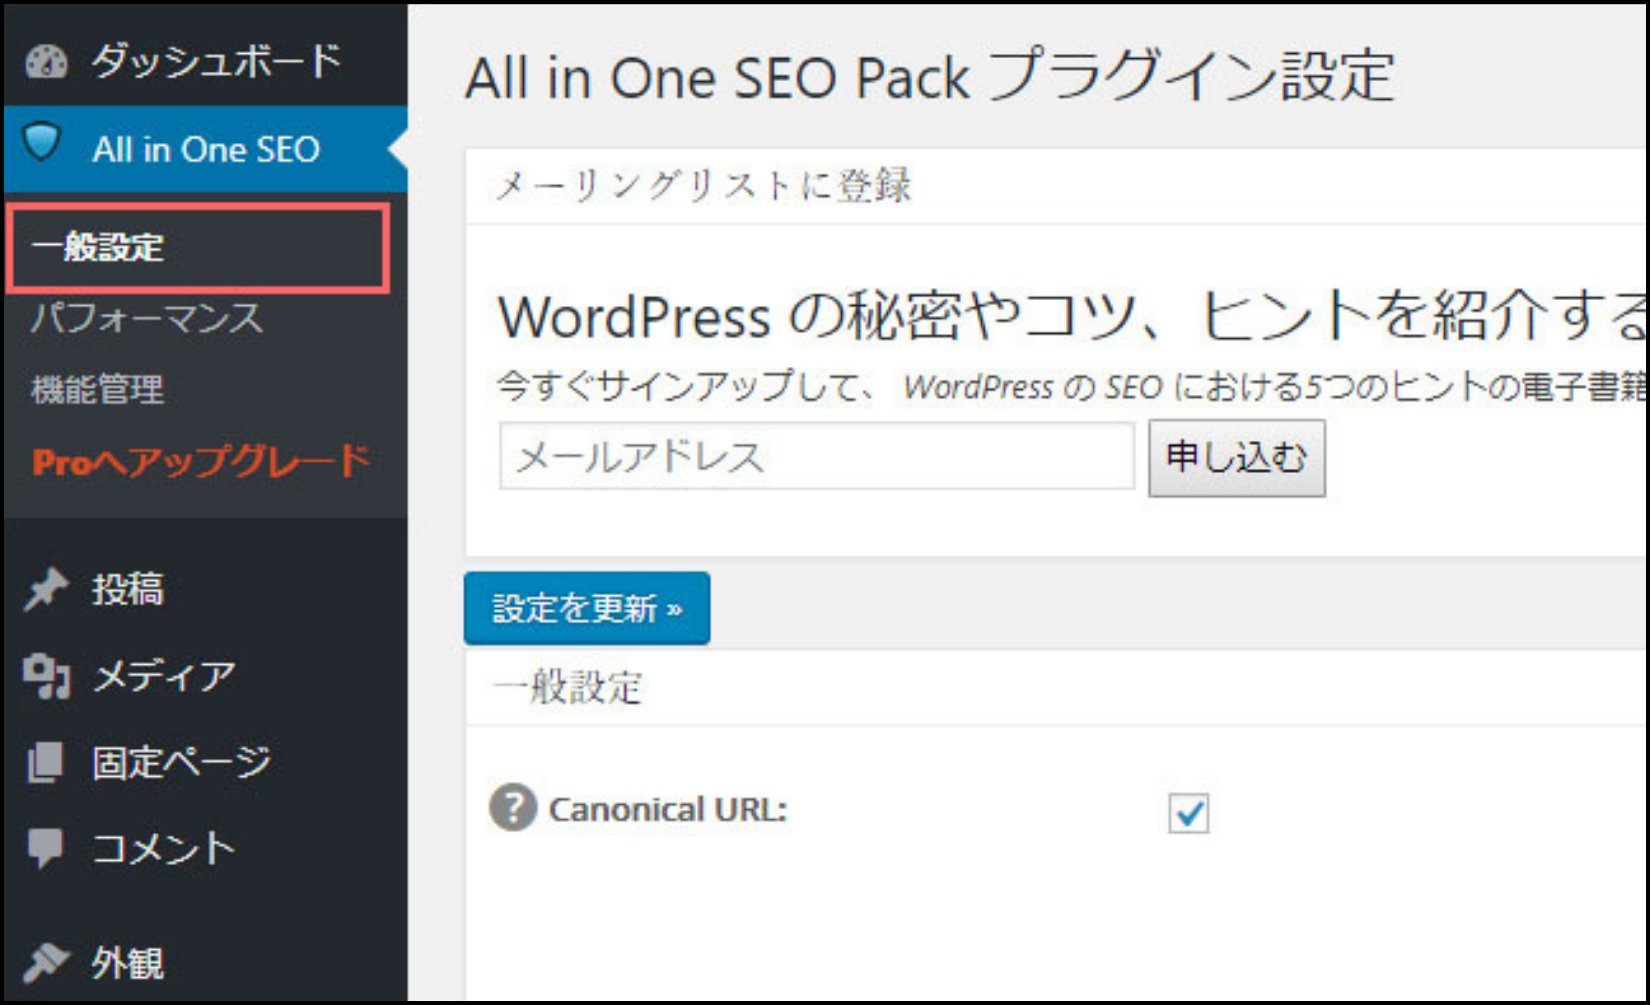Collapse the 一般設定 panel header
The width and height of the screenshot is (1650, 1005).
pyautogui.click(x=1056, y=688)
